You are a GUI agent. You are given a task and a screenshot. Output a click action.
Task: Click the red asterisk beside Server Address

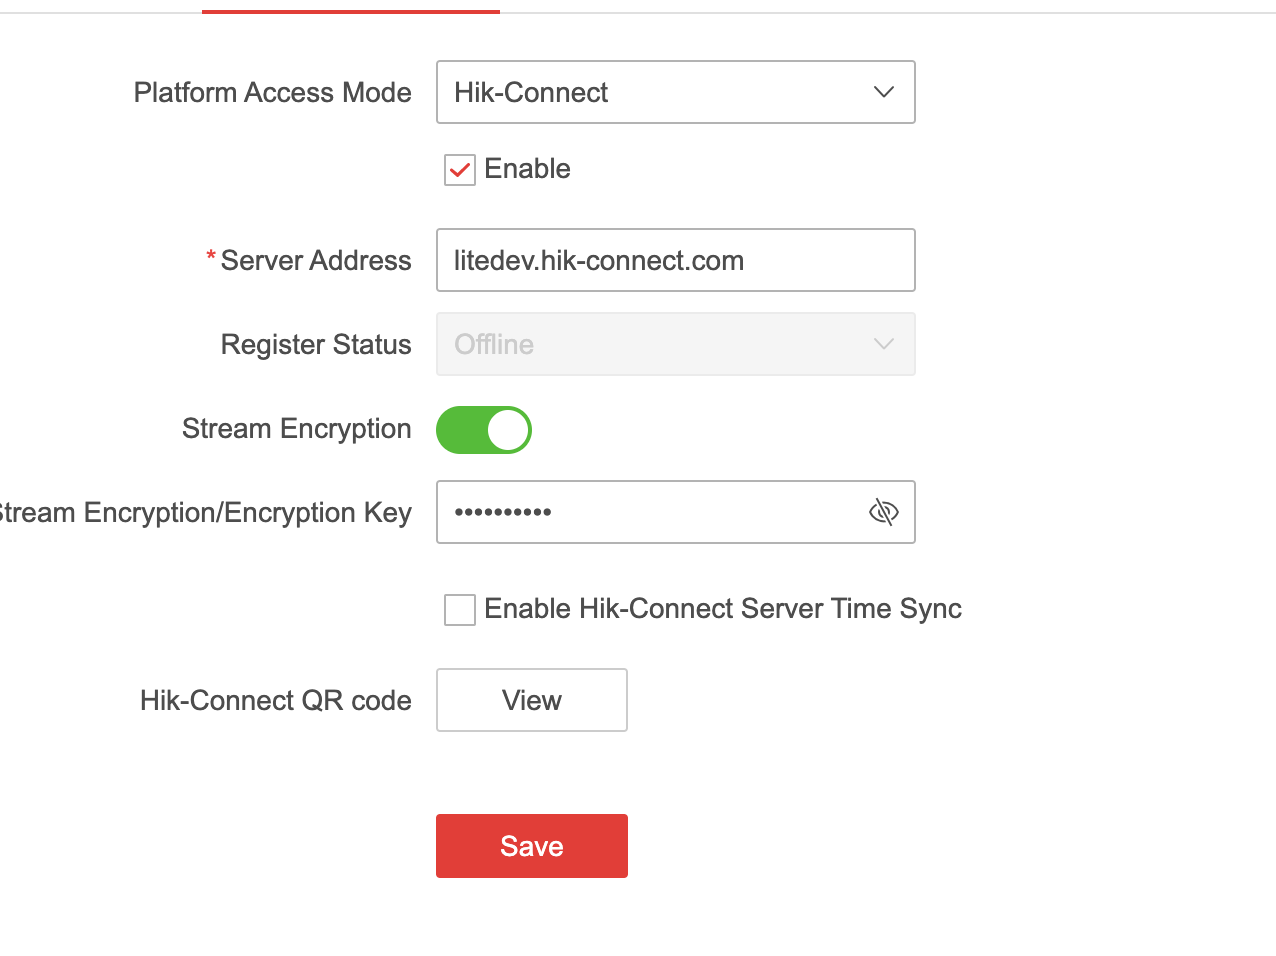point(211,257)
